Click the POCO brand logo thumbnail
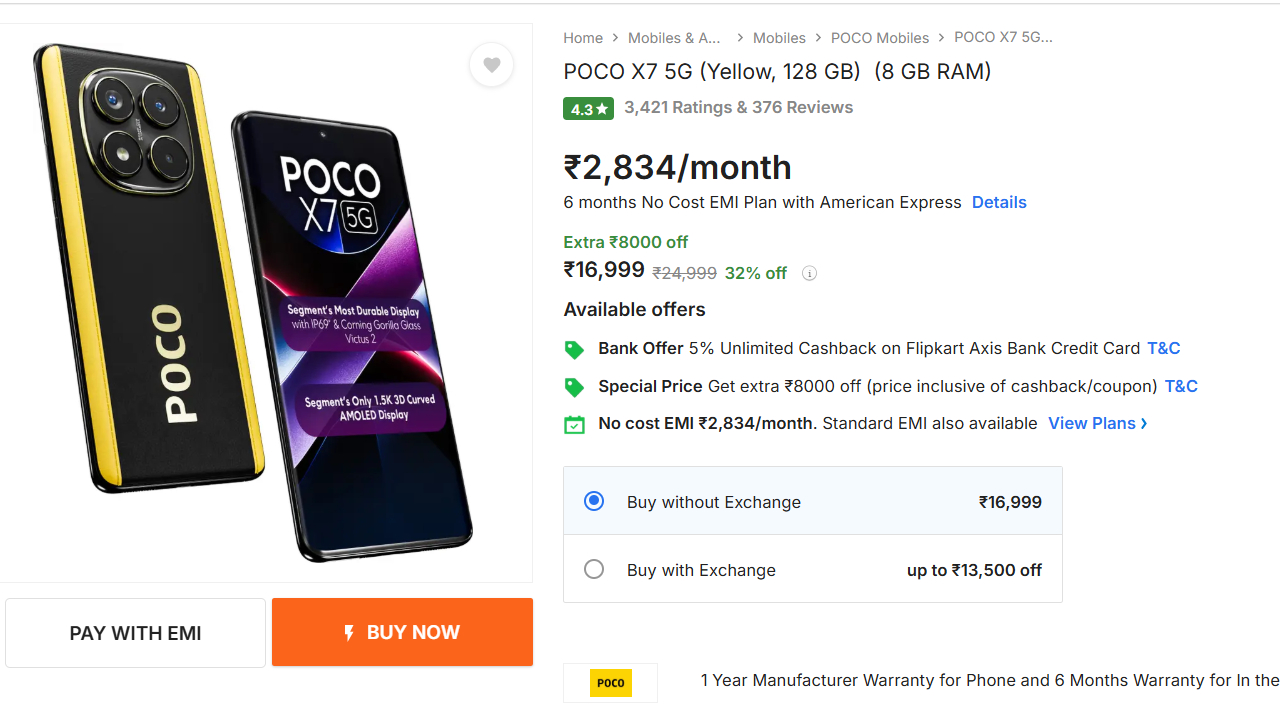The width and height of the screenshot is (1280, 720). pos(610,683)
